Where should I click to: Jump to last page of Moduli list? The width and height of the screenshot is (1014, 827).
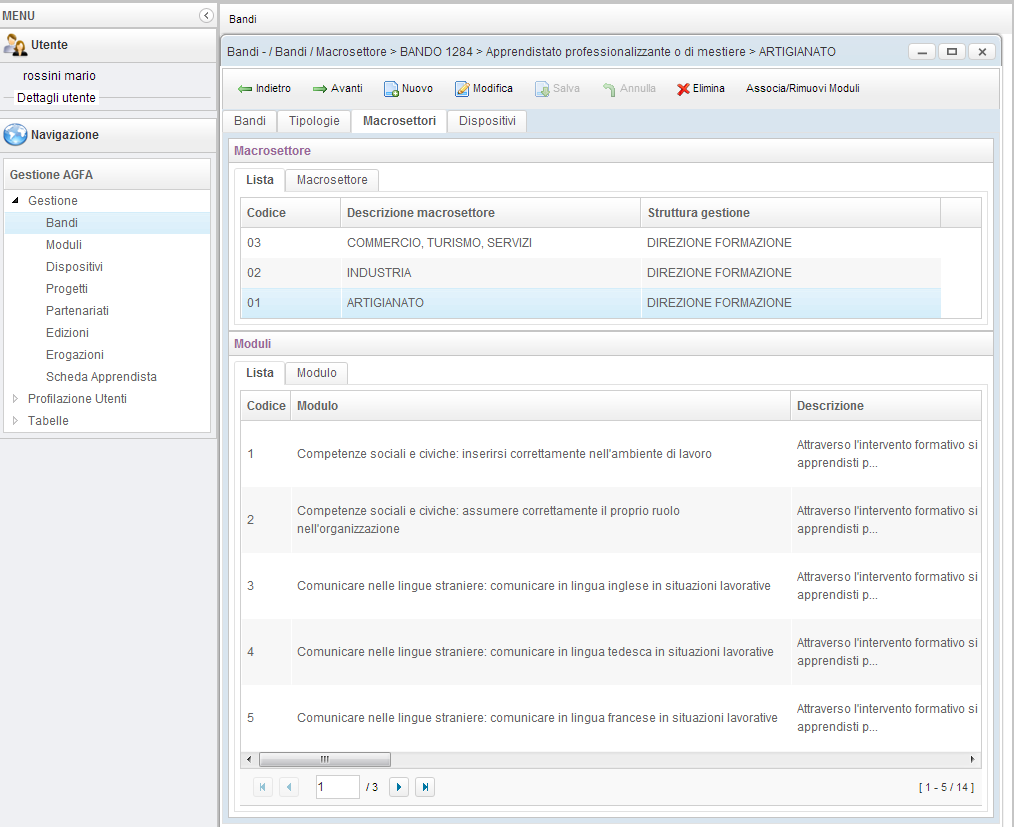[x=425, y=787]
